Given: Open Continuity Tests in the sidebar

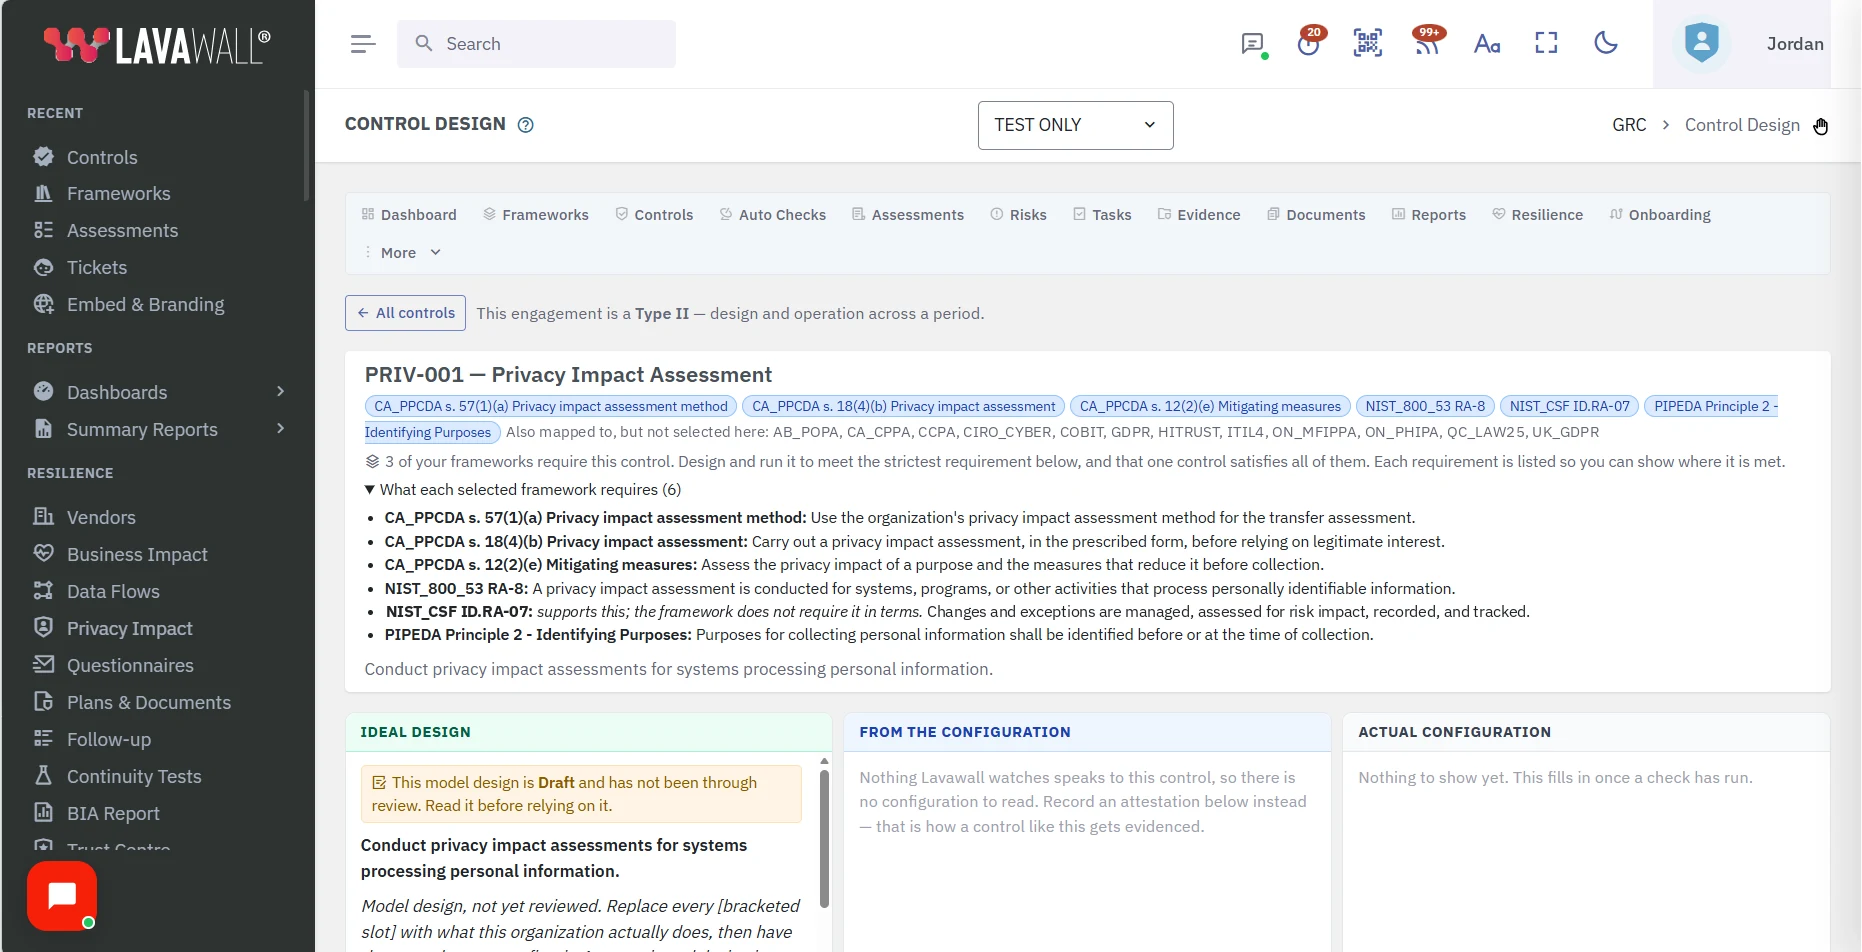Looking at the screenshot, I should click(x=134, y=776).
